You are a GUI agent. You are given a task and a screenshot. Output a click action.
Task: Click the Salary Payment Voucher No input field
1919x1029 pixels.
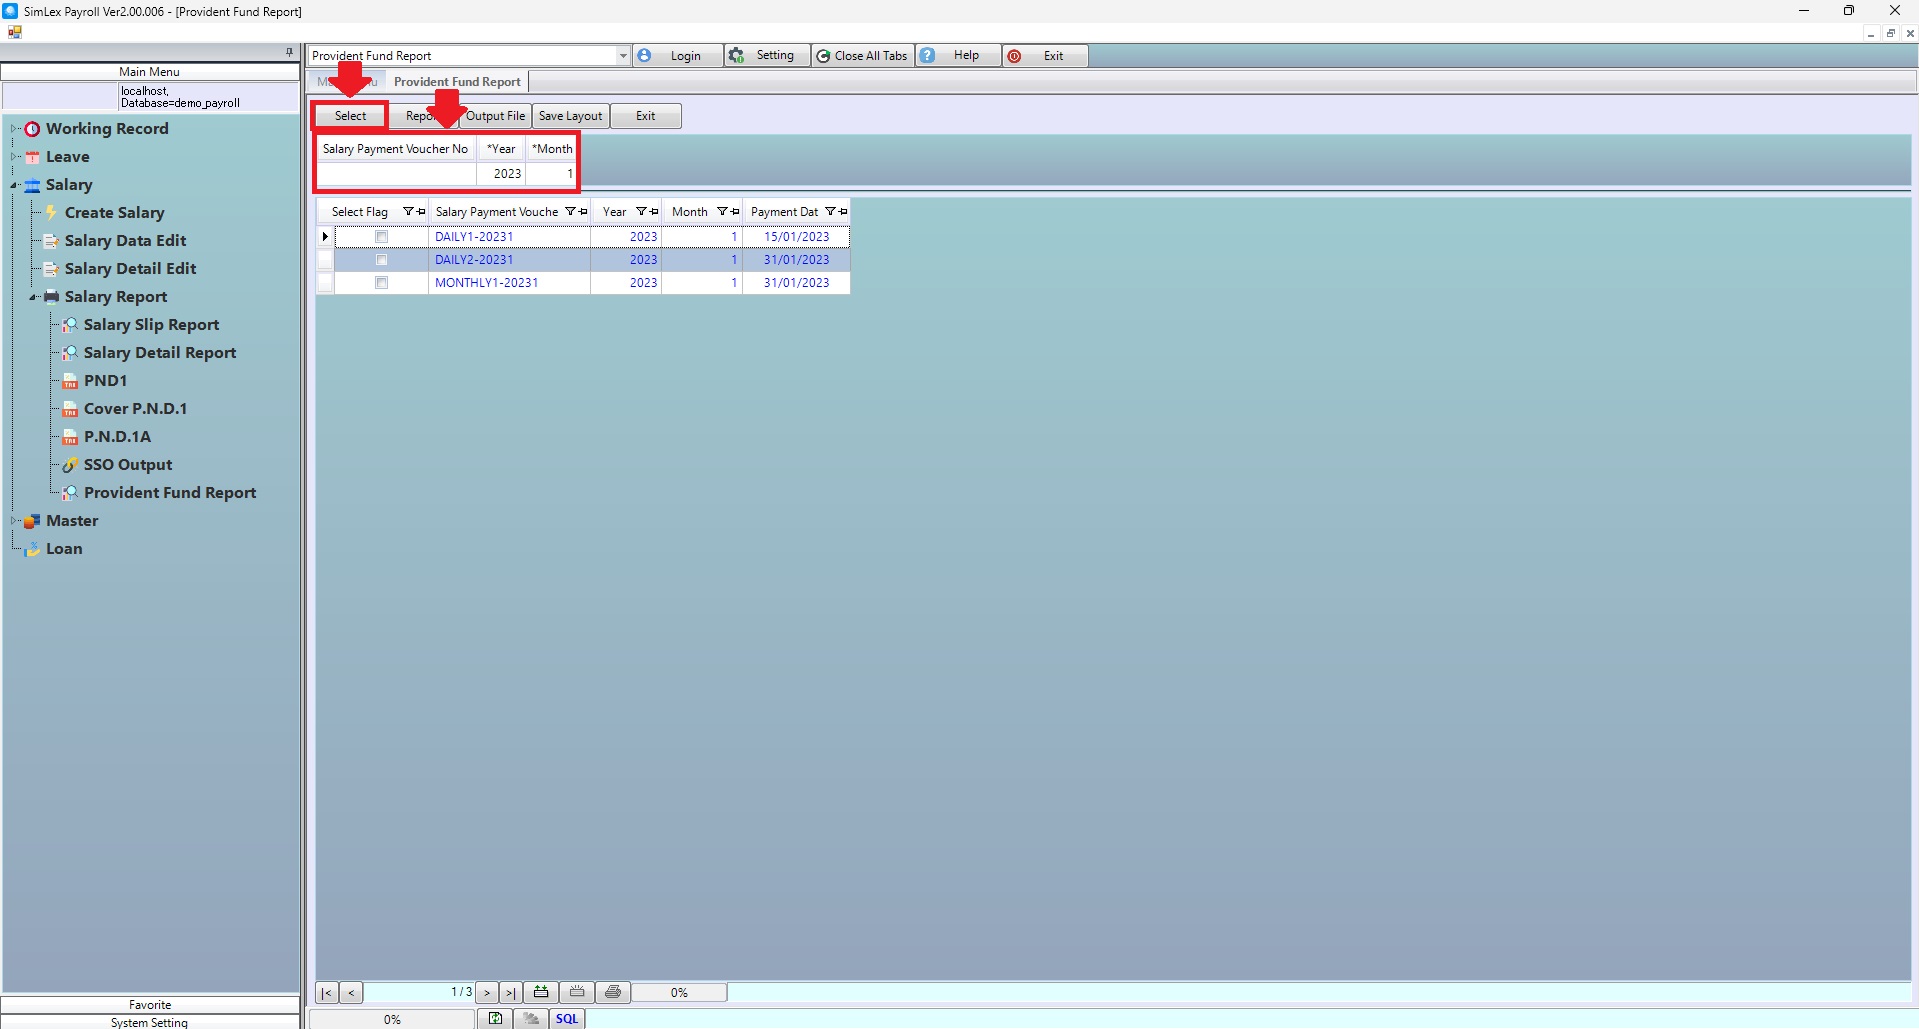[396, 174]
